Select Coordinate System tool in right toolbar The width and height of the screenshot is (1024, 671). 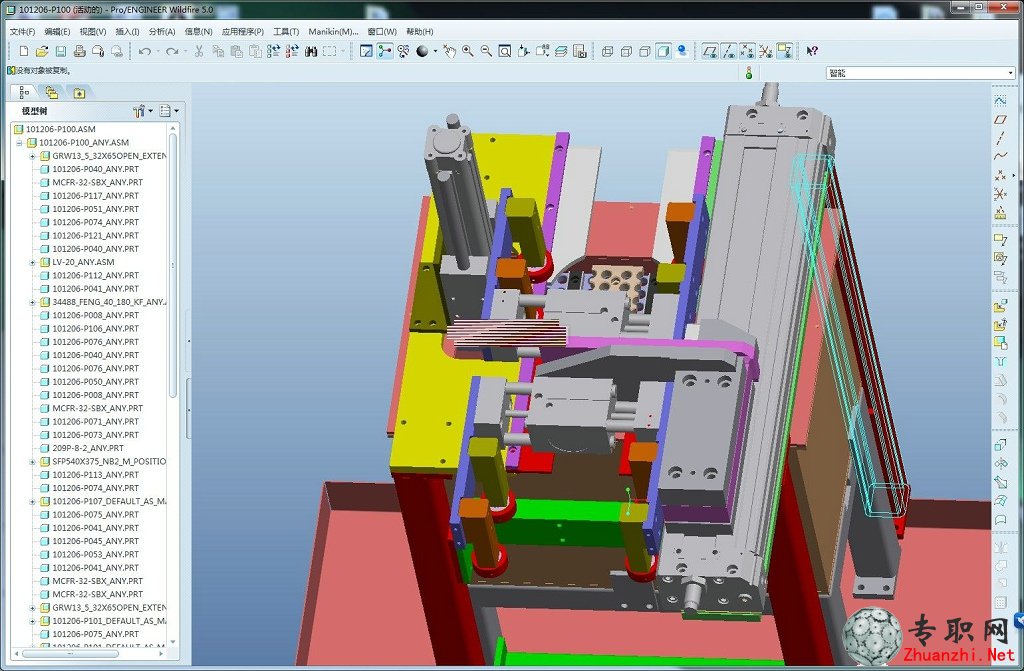pyautogui.click(x=1000, y=193)
